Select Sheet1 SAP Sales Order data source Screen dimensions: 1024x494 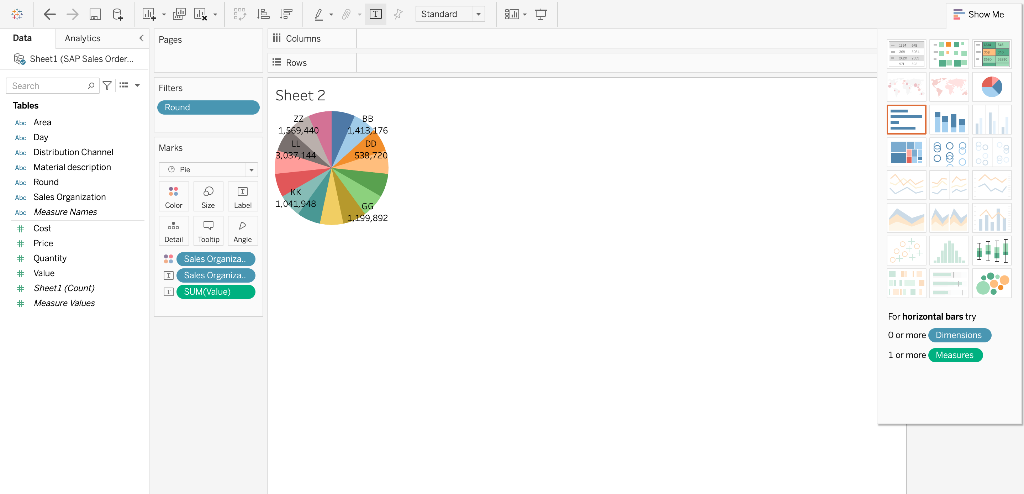[x=74, y=59]
